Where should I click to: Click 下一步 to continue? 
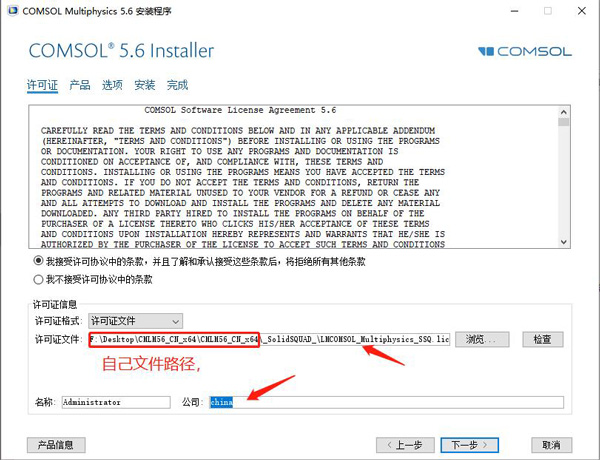point(470,445)
